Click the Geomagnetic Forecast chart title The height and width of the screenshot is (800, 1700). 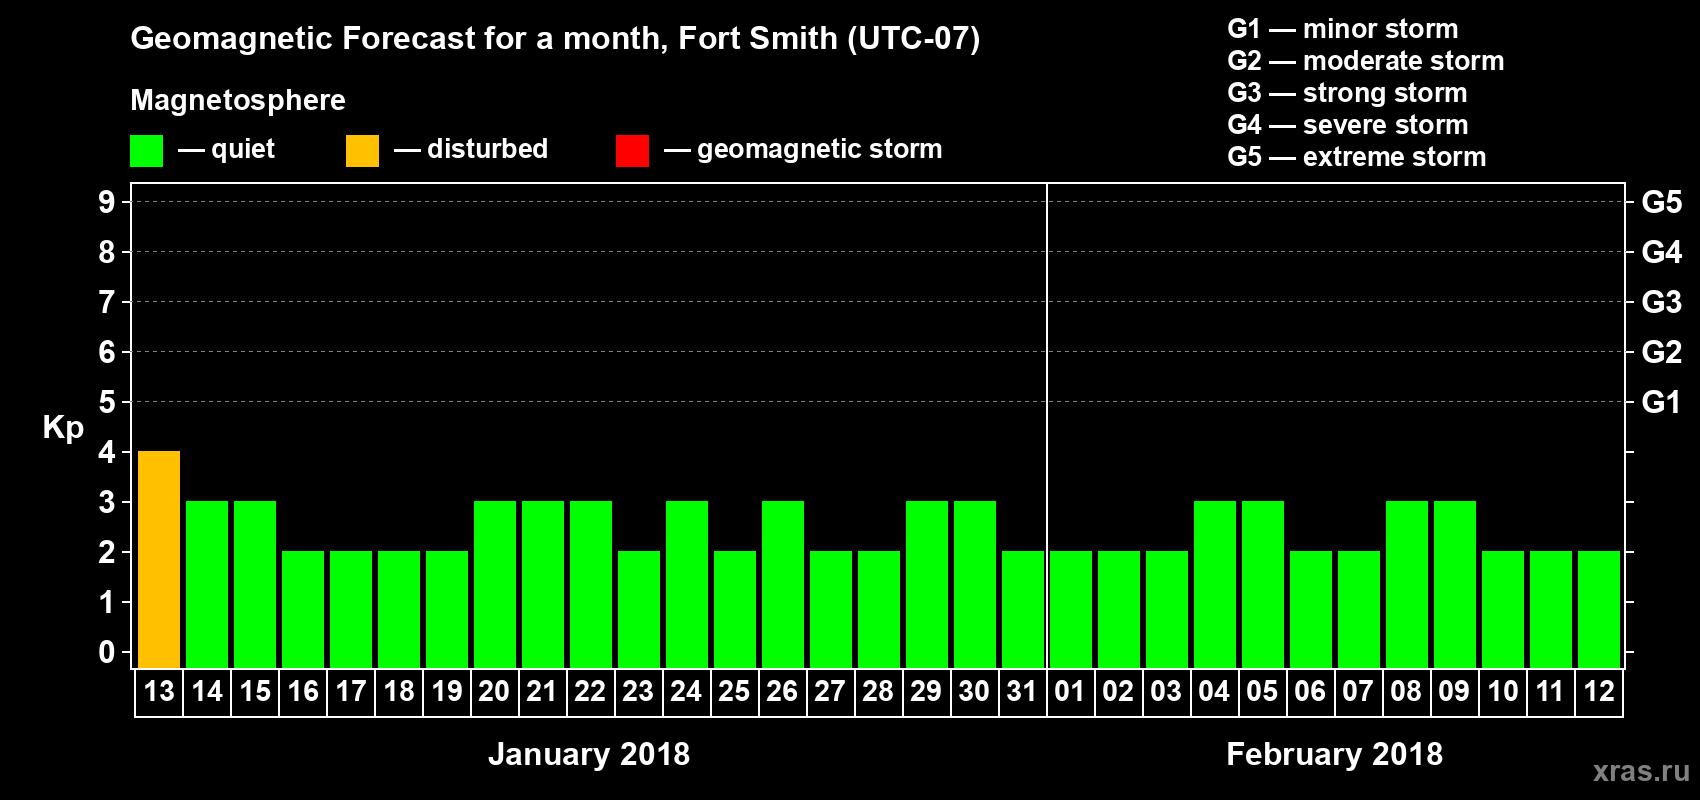(555, 39)
